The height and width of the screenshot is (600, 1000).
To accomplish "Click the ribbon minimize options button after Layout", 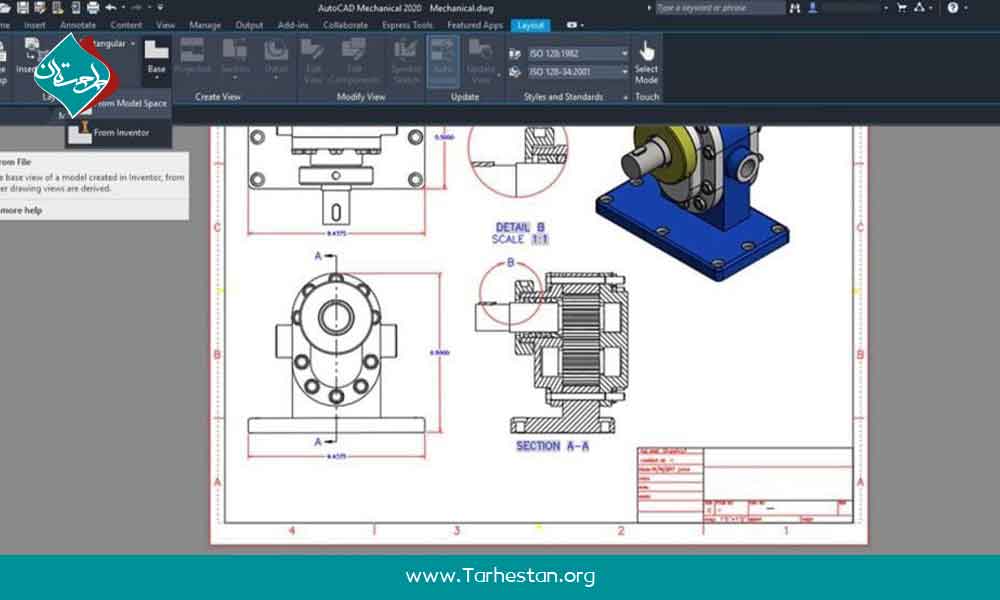I will pyautogui.click(x=574, y=25).
